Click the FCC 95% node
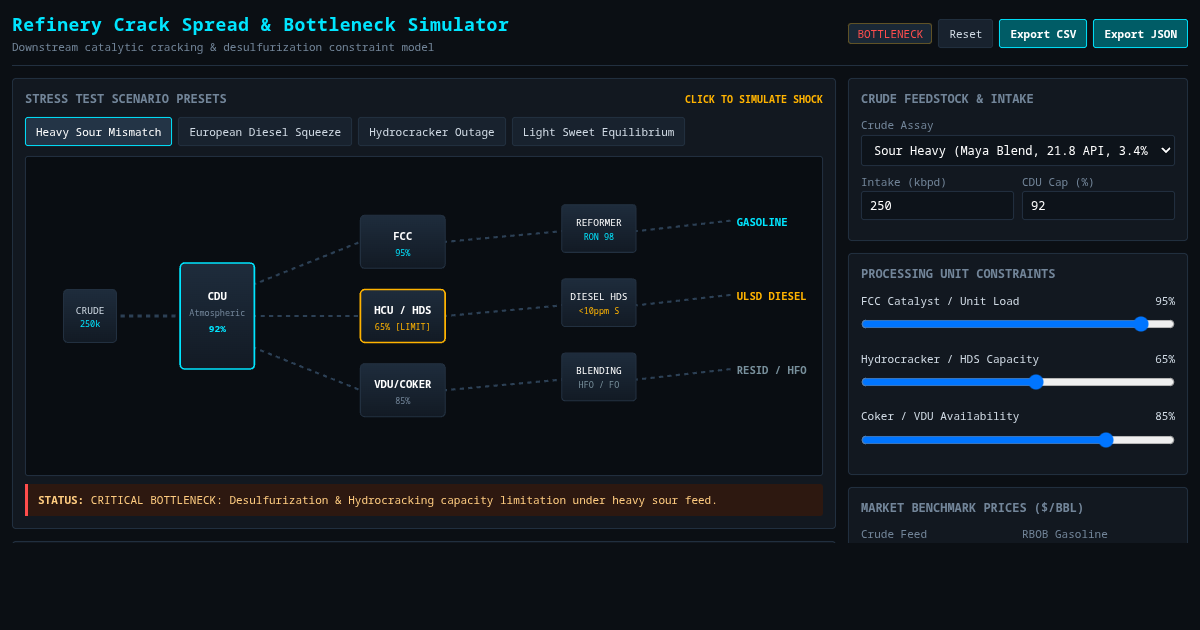 pos(403,242)
